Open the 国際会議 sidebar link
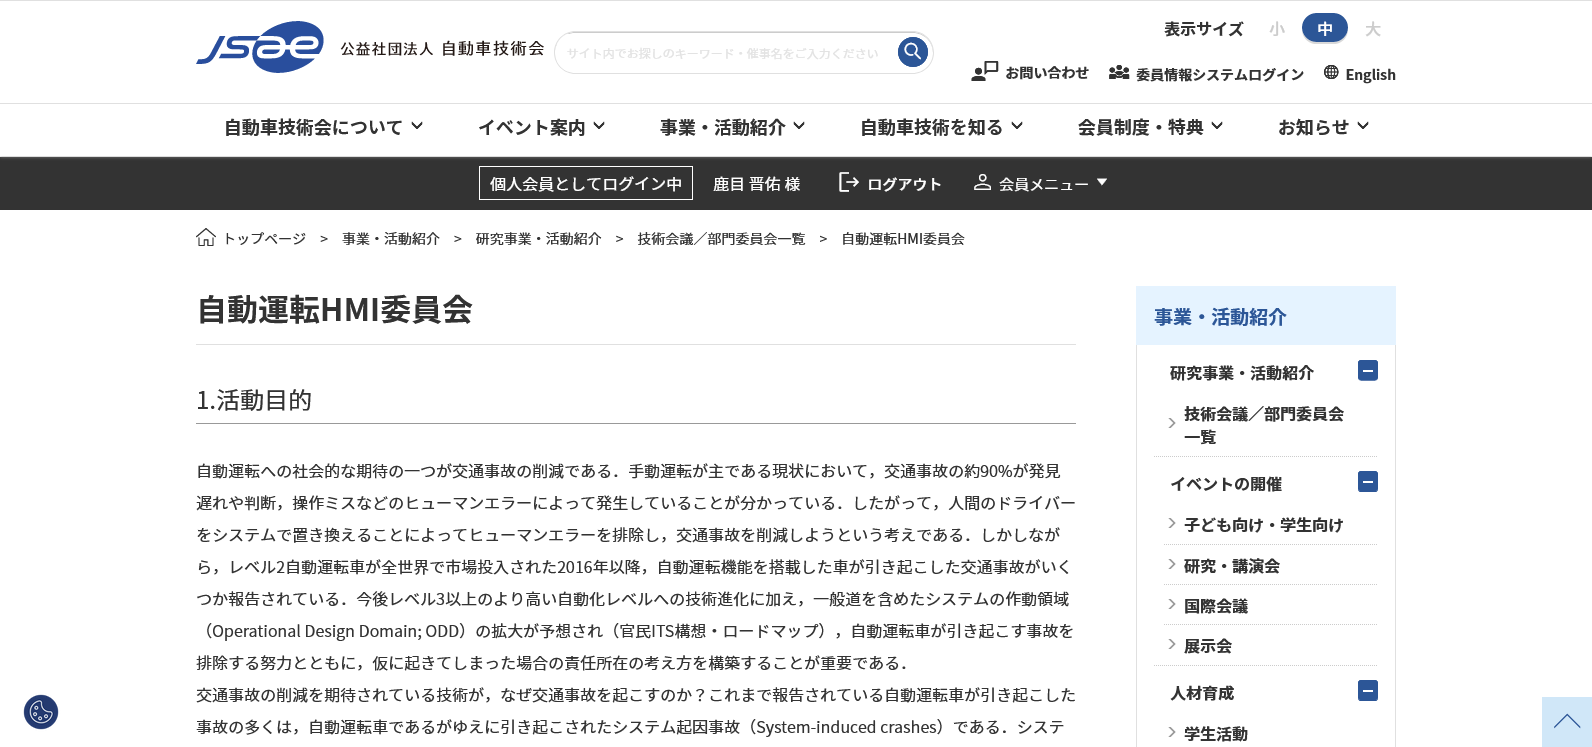Image resolution: width=1592 pixels, height=747 pixels. tap(1216, 606)
